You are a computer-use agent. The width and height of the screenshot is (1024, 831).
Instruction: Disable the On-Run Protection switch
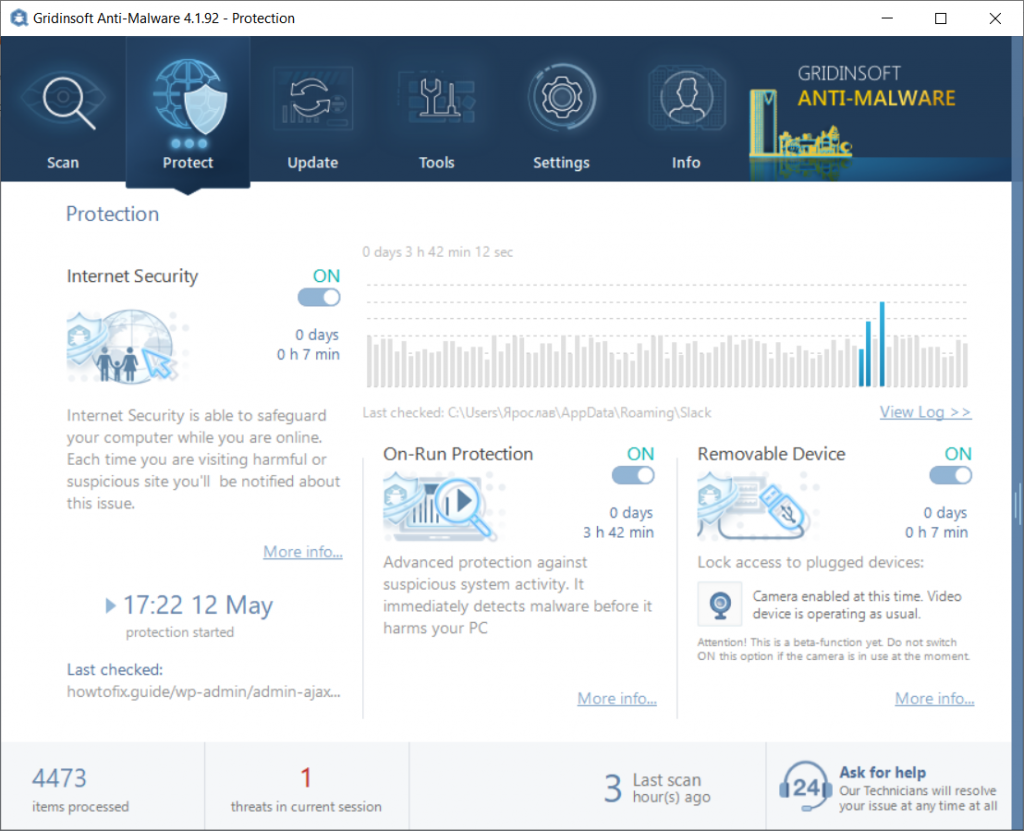click(633, 475)
